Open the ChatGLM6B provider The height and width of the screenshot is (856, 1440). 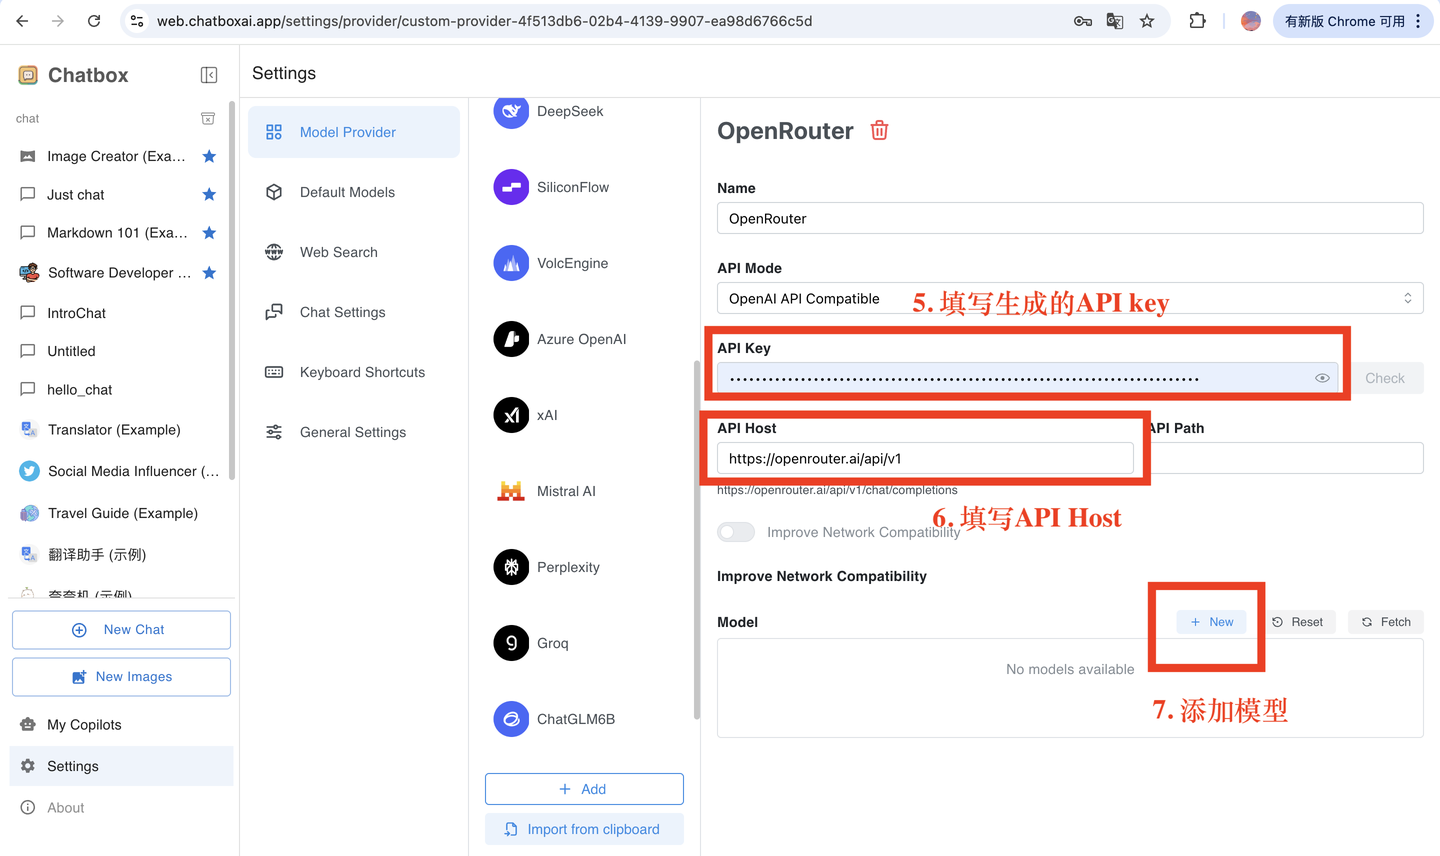point(511,719)
